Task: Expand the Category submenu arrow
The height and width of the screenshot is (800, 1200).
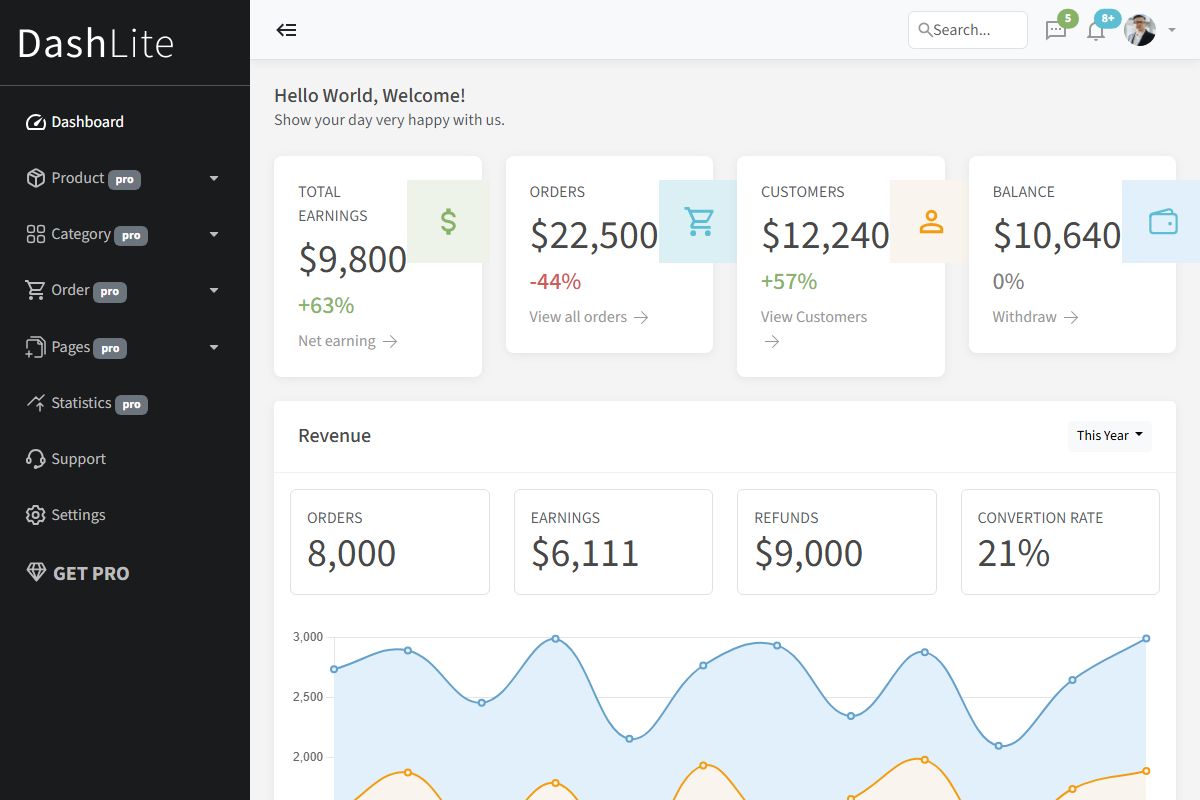Action: point(213,234)
